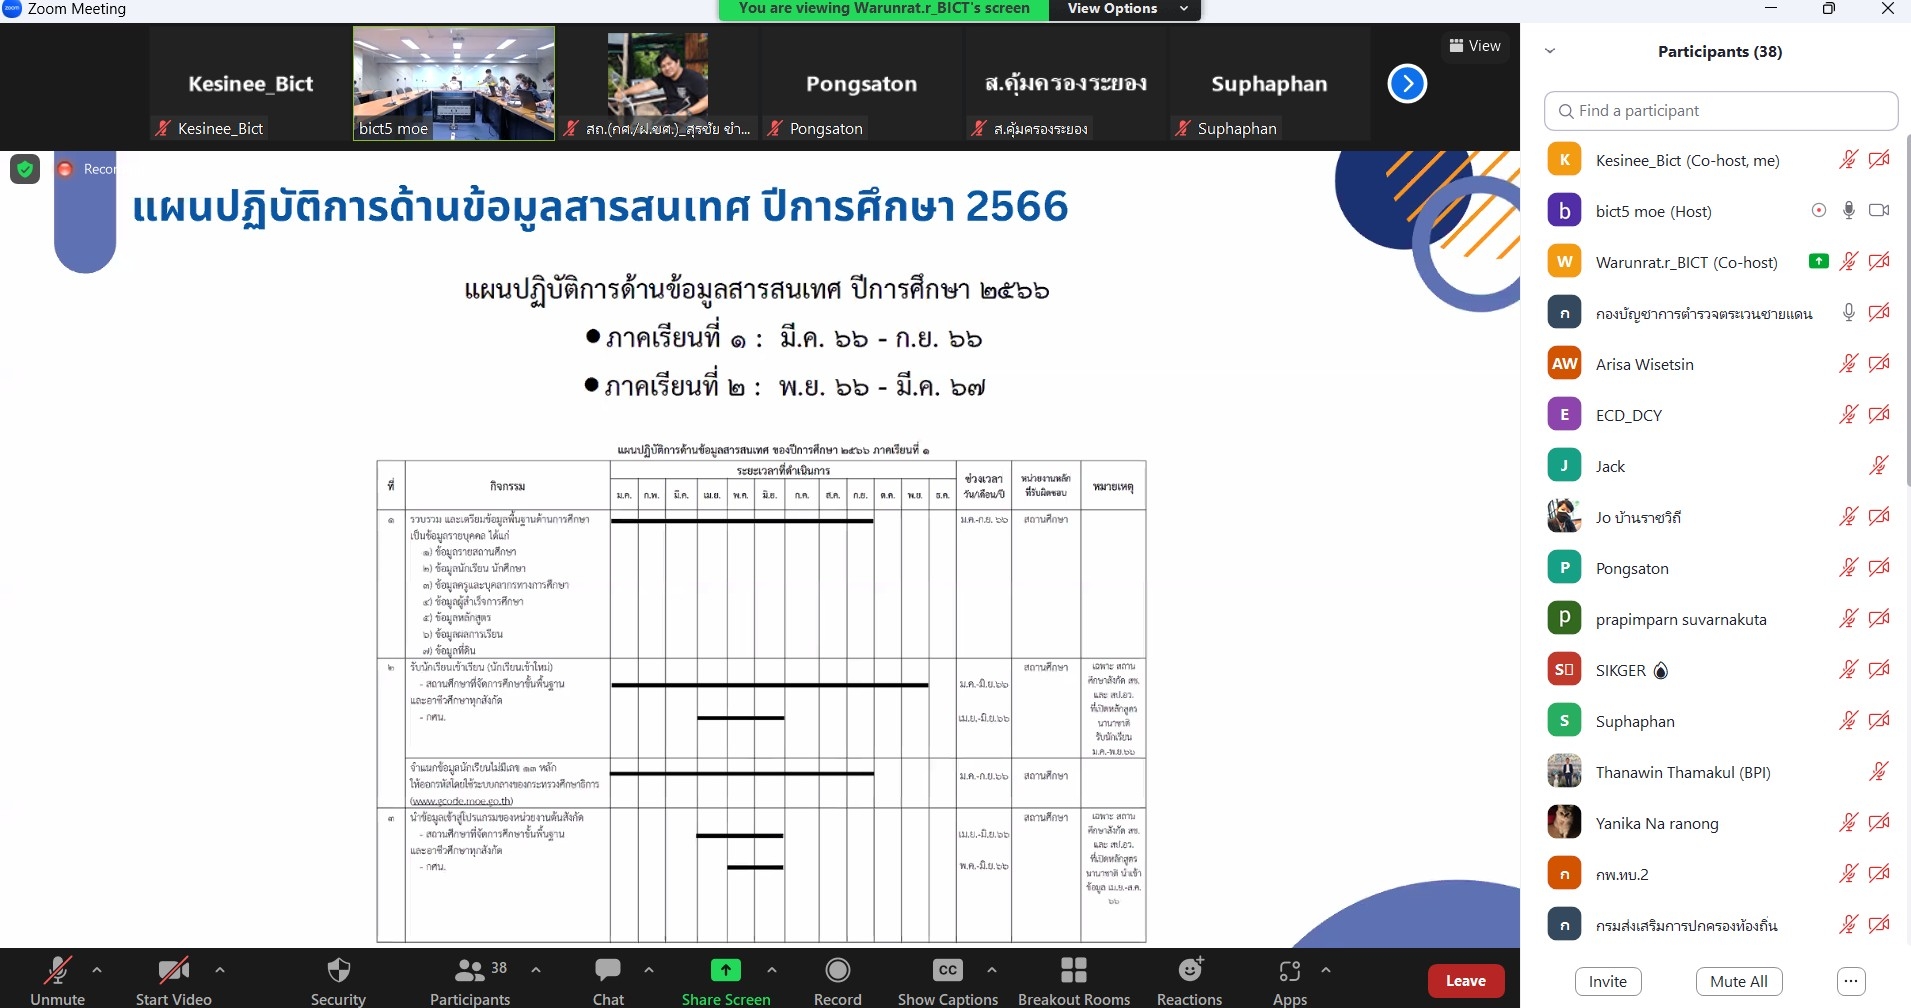The height and width of the screenshot is (1008, 1911).
Task: Click muted mic icon for Thanawin Thamakul
Action: (1879, 772)
